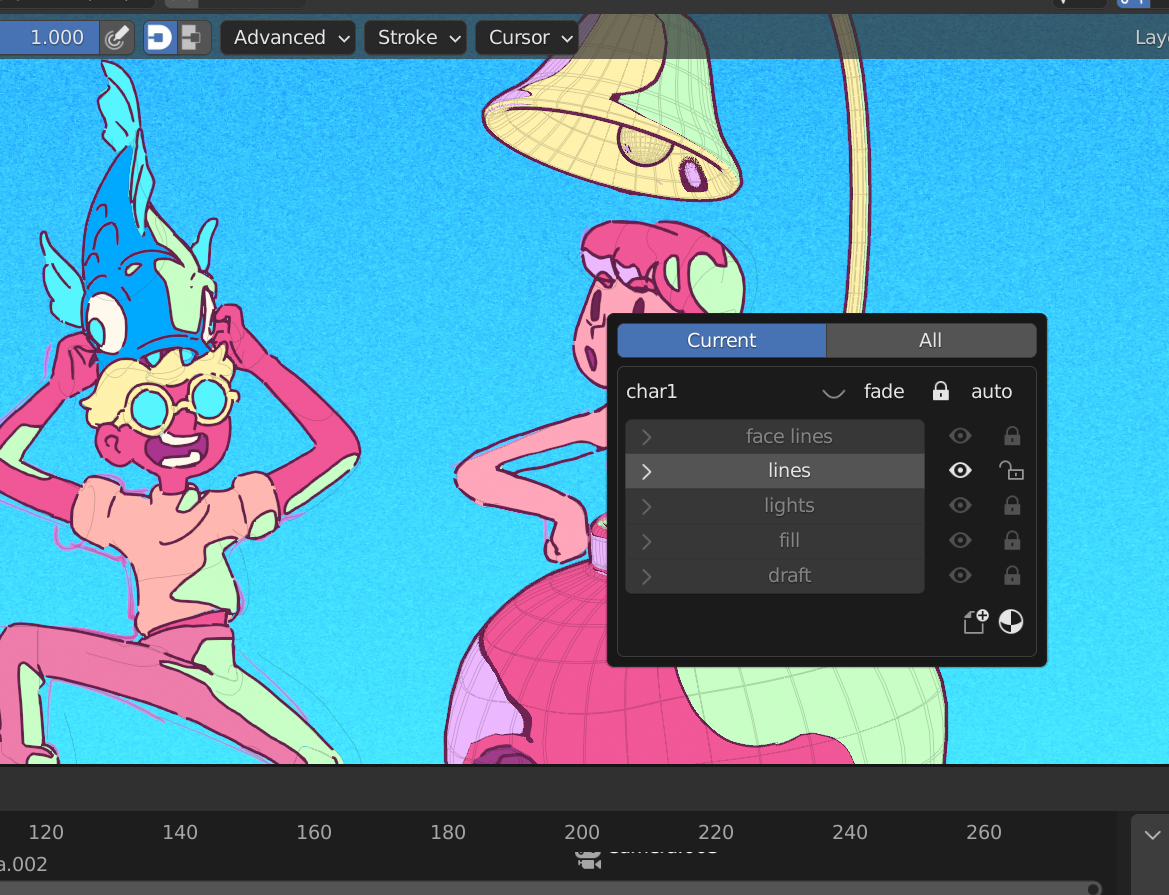Switch to the All tab
1169x895 pixels.
930,340
